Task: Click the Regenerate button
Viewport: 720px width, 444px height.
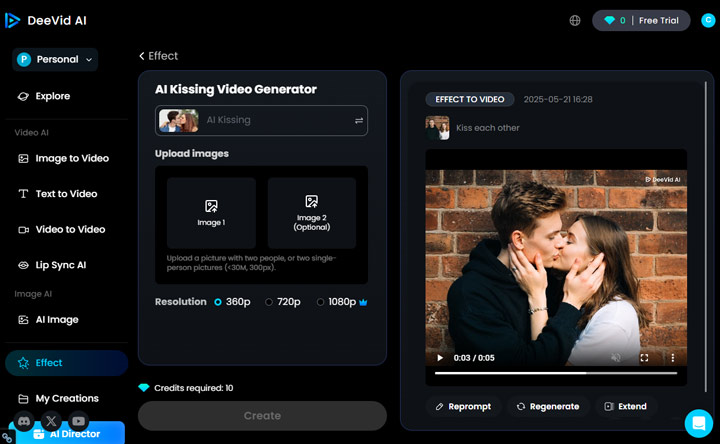Action: [548, 406]
